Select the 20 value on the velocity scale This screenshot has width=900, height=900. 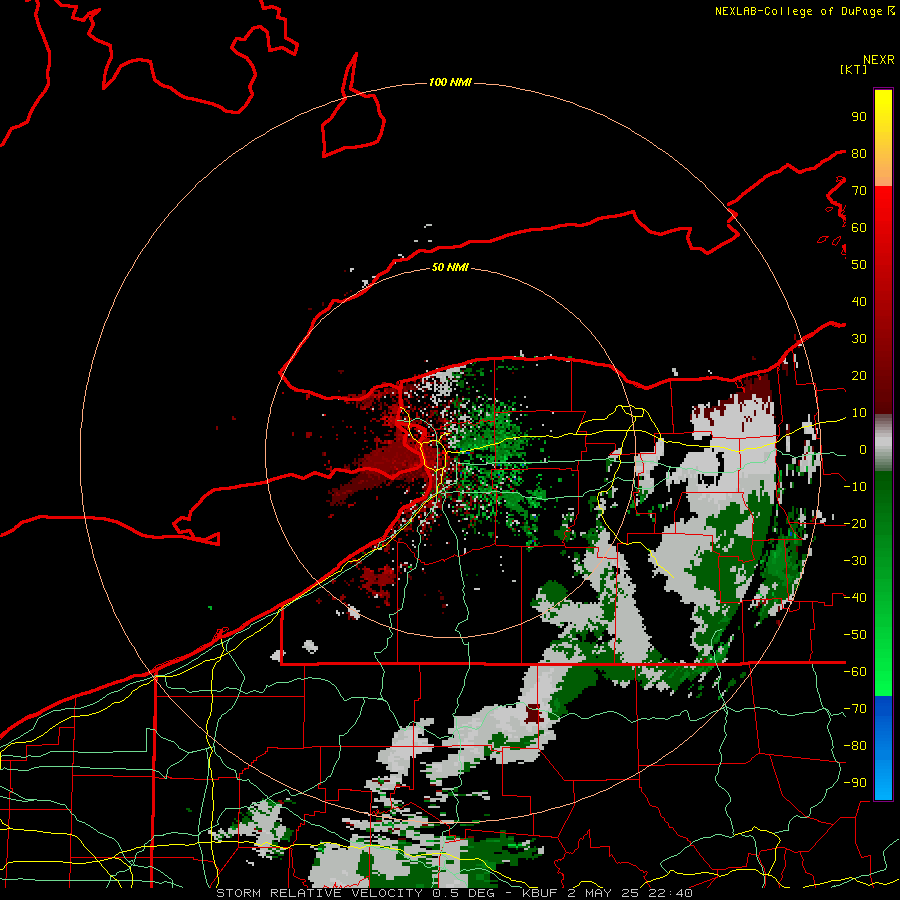tap(859, 375)
